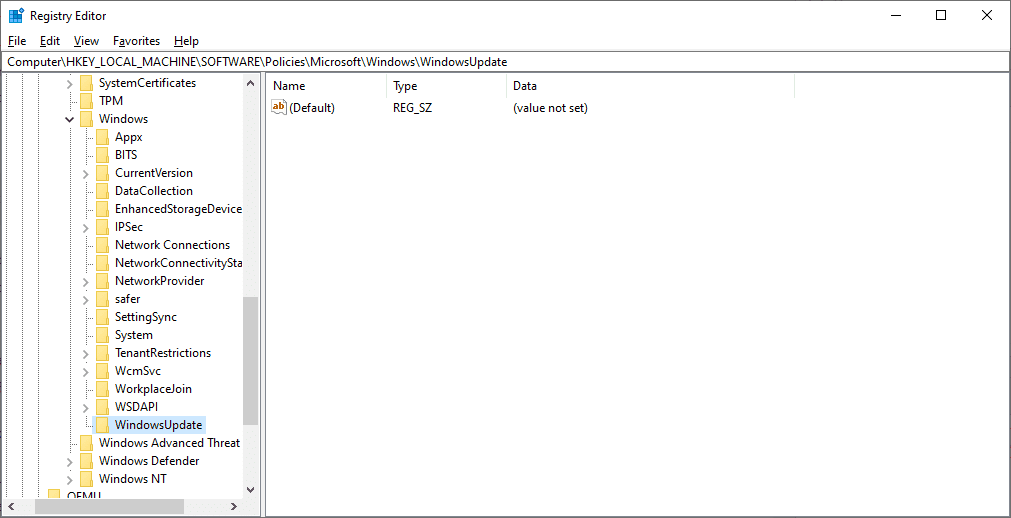Expand the Windows Defender key

coord(70,462)
